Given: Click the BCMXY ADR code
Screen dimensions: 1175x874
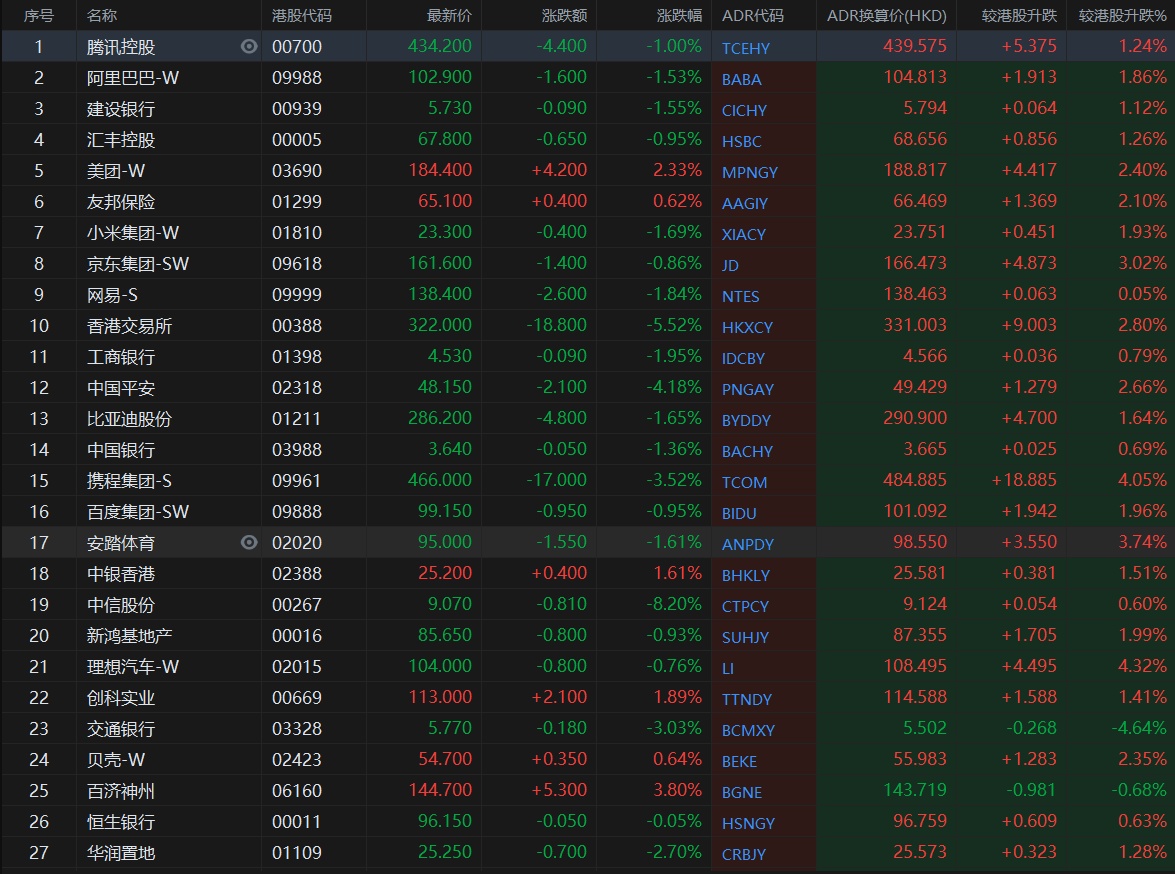Looking at the screenshot, I should point(748,730).
